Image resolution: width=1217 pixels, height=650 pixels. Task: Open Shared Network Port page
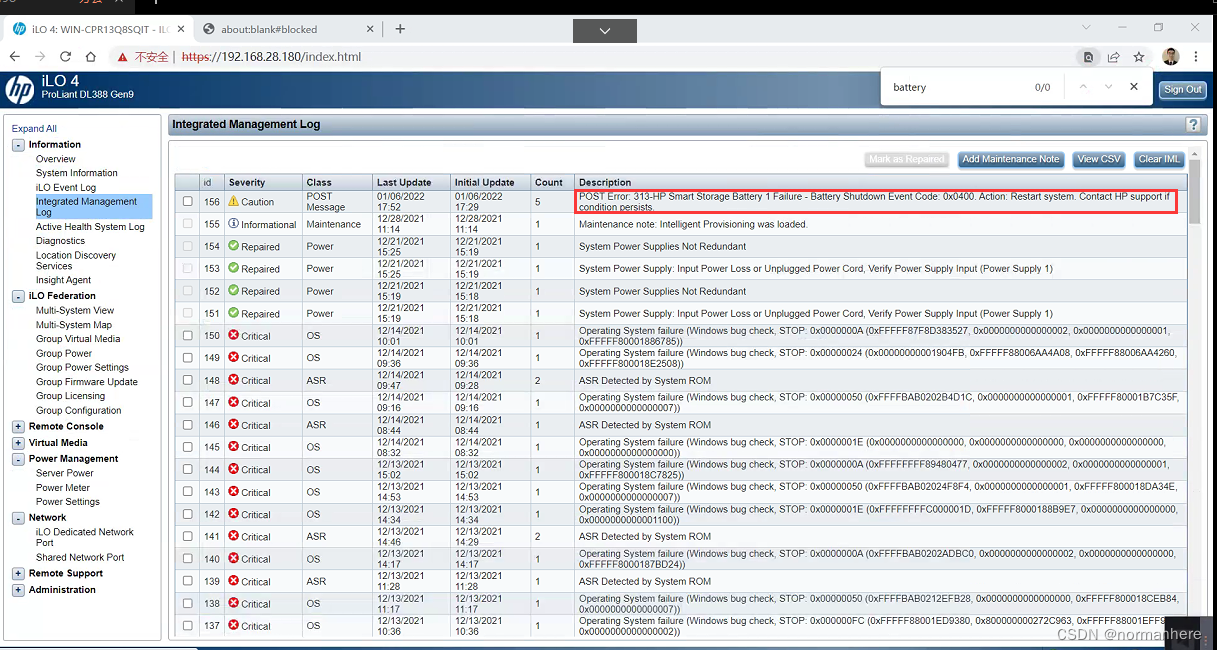tap(80, 558)
